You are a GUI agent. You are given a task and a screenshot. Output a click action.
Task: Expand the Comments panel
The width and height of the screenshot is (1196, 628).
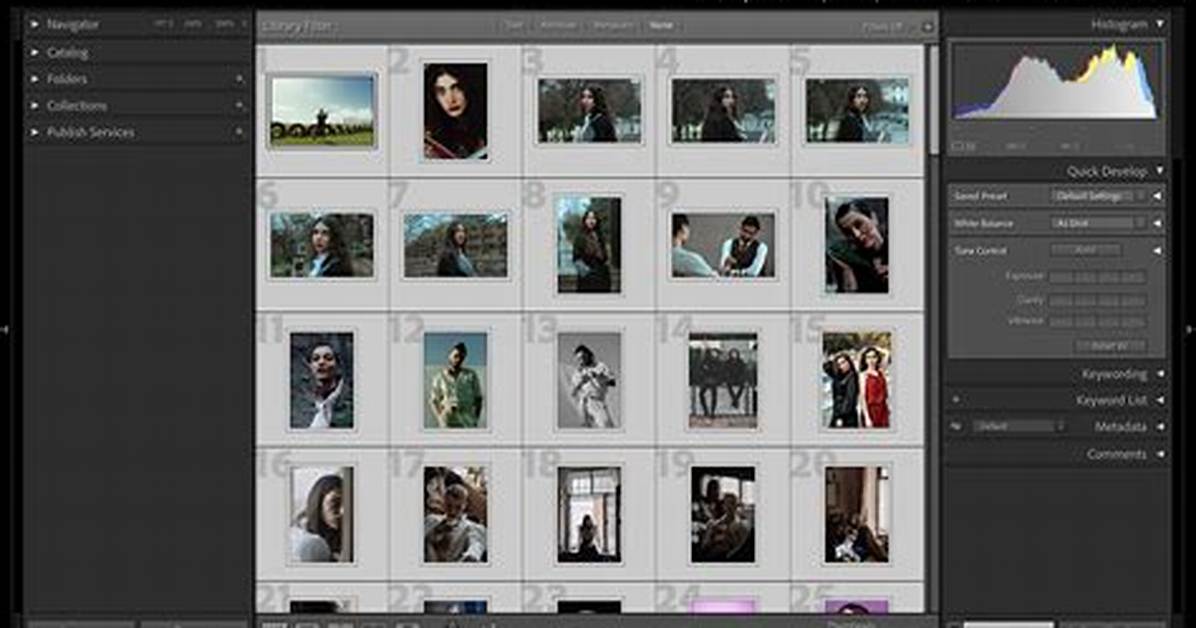click(x=1160, y=454)
